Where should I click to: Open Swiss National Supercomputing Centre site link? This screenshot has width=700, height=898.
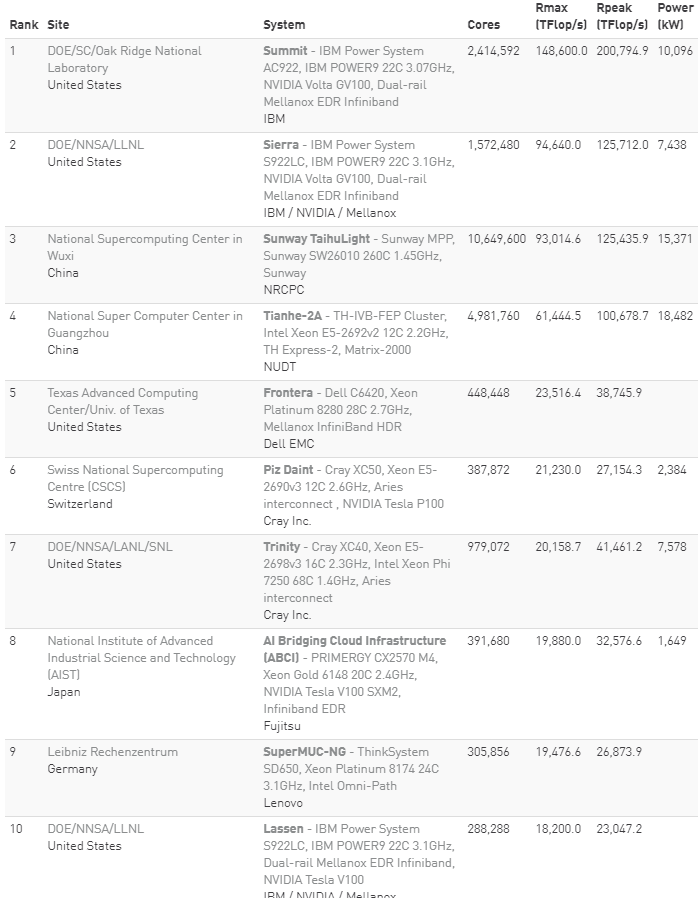pyautogui.click(x=135, y=478)
